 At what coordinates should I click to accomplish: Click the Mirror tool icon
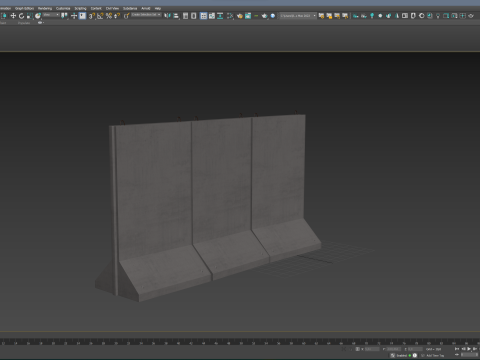click(x=167, y=16)
